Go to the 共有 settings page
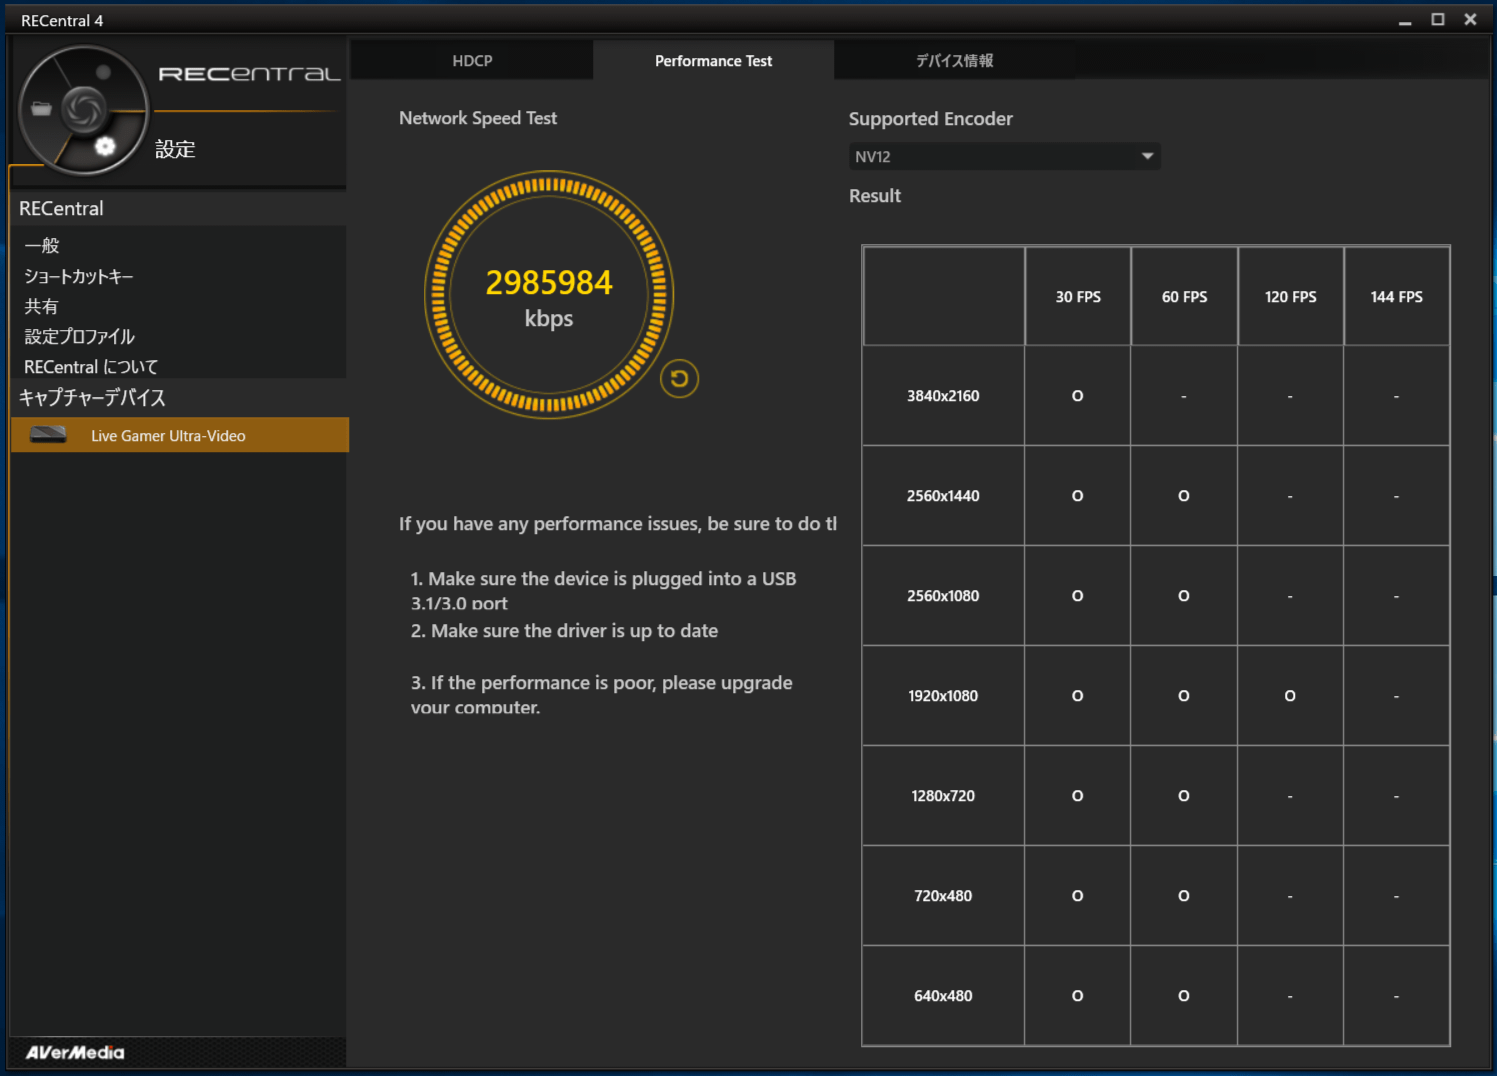 tap(42, 306)
